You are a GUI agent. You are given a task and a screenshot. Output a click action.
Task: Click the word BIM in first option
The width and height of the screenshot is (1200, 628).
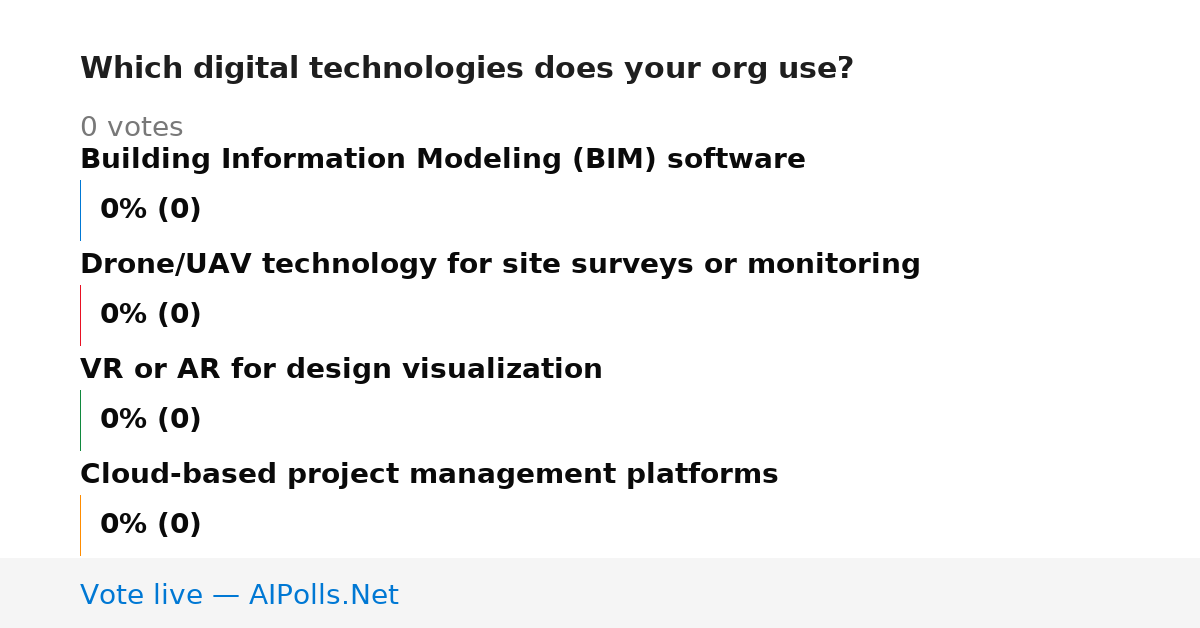[614, 160]
